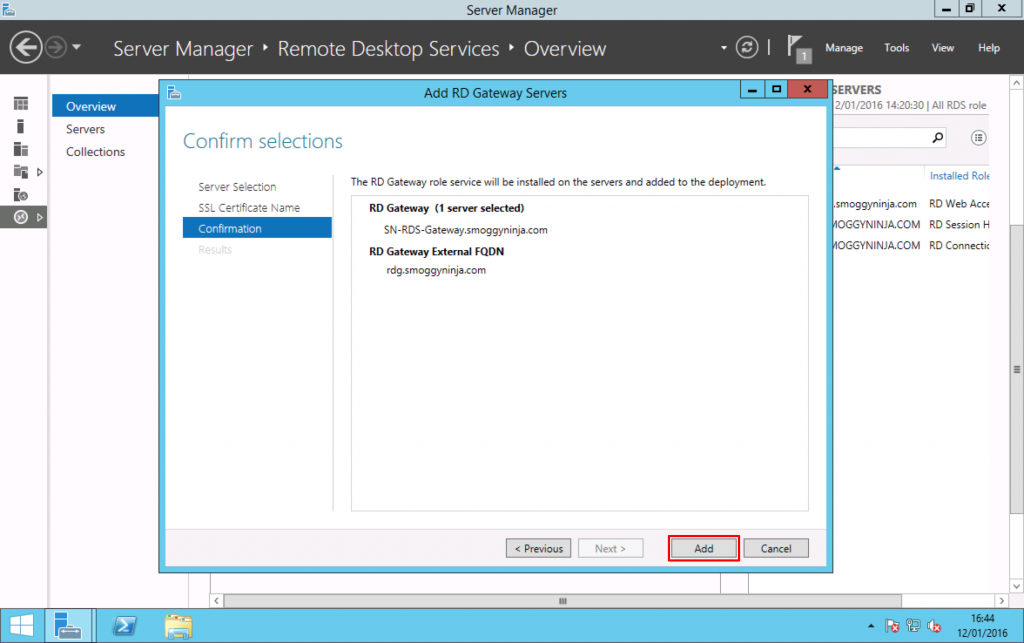Select the File and Storage Services icon

coord(22,171)
